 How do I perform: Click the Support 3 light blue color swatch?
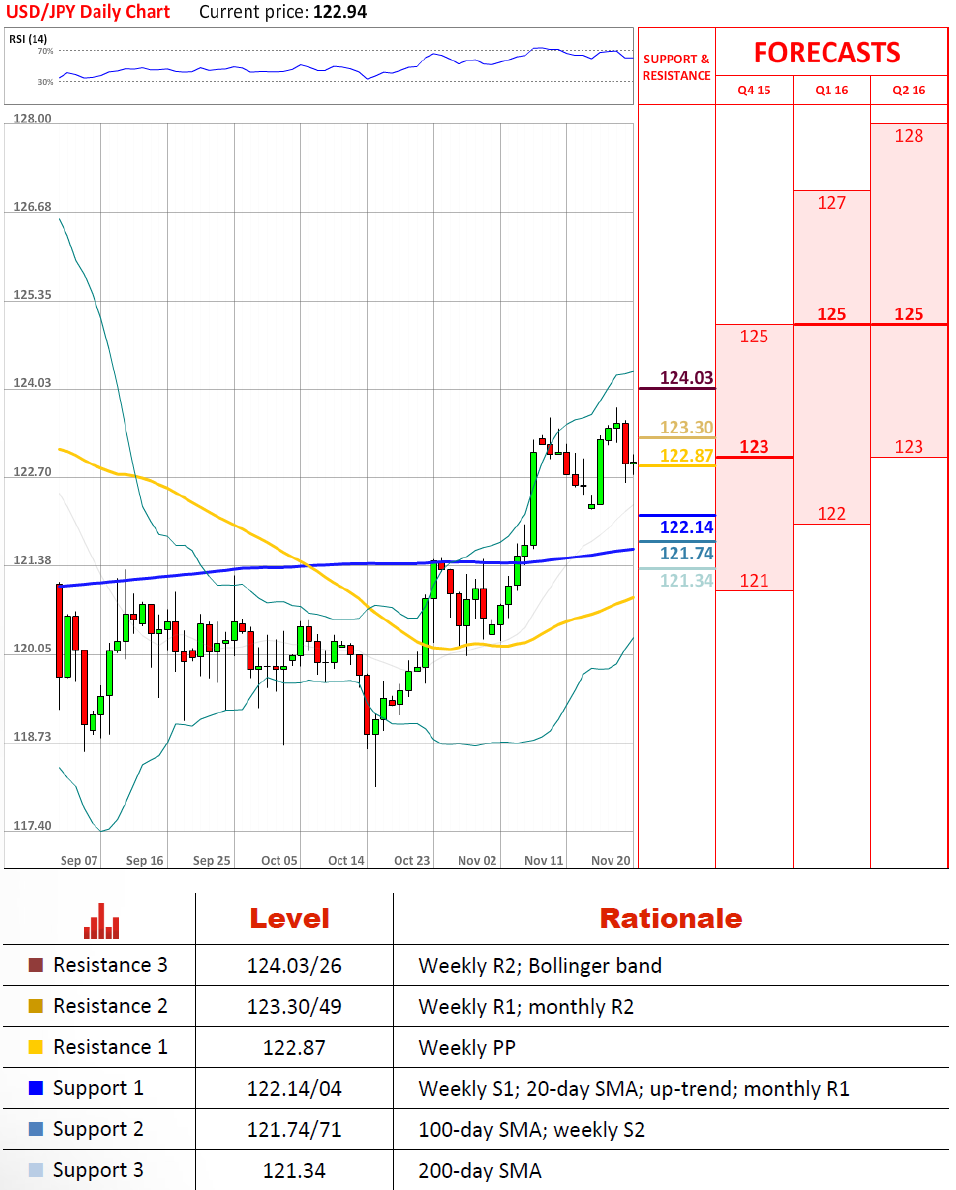pyautogui.click(x=36, y=1170)
